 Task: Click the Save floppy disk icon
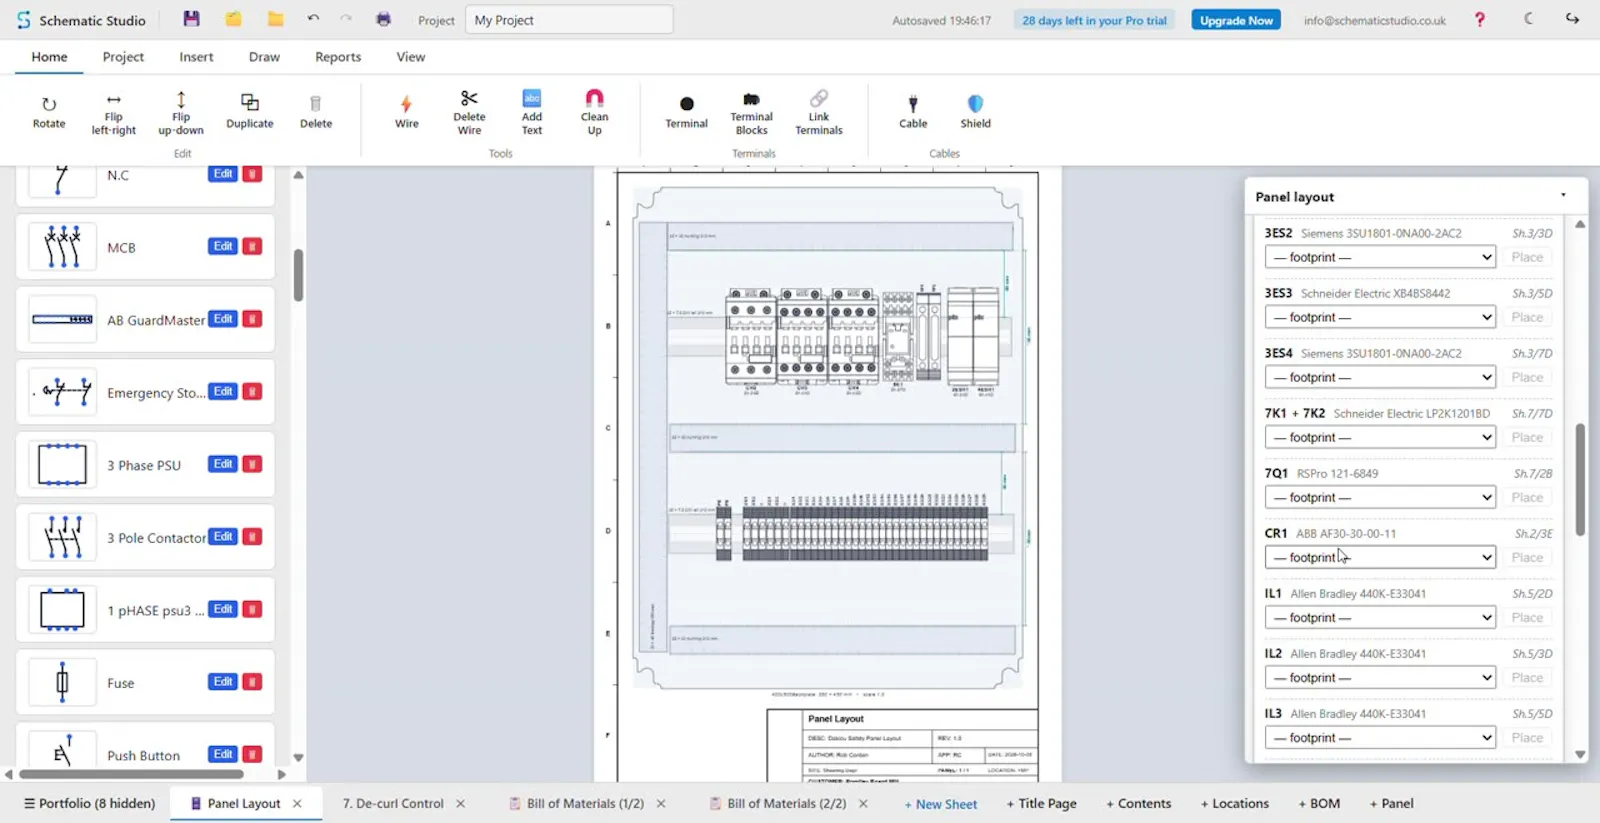click(192, 19)
